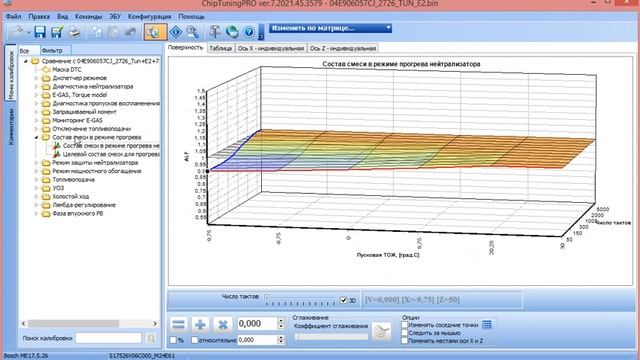This screenshot has width=640, height=360.
Task: Collapse the root Сравнение tree node
Action: [x=26, y=61]
